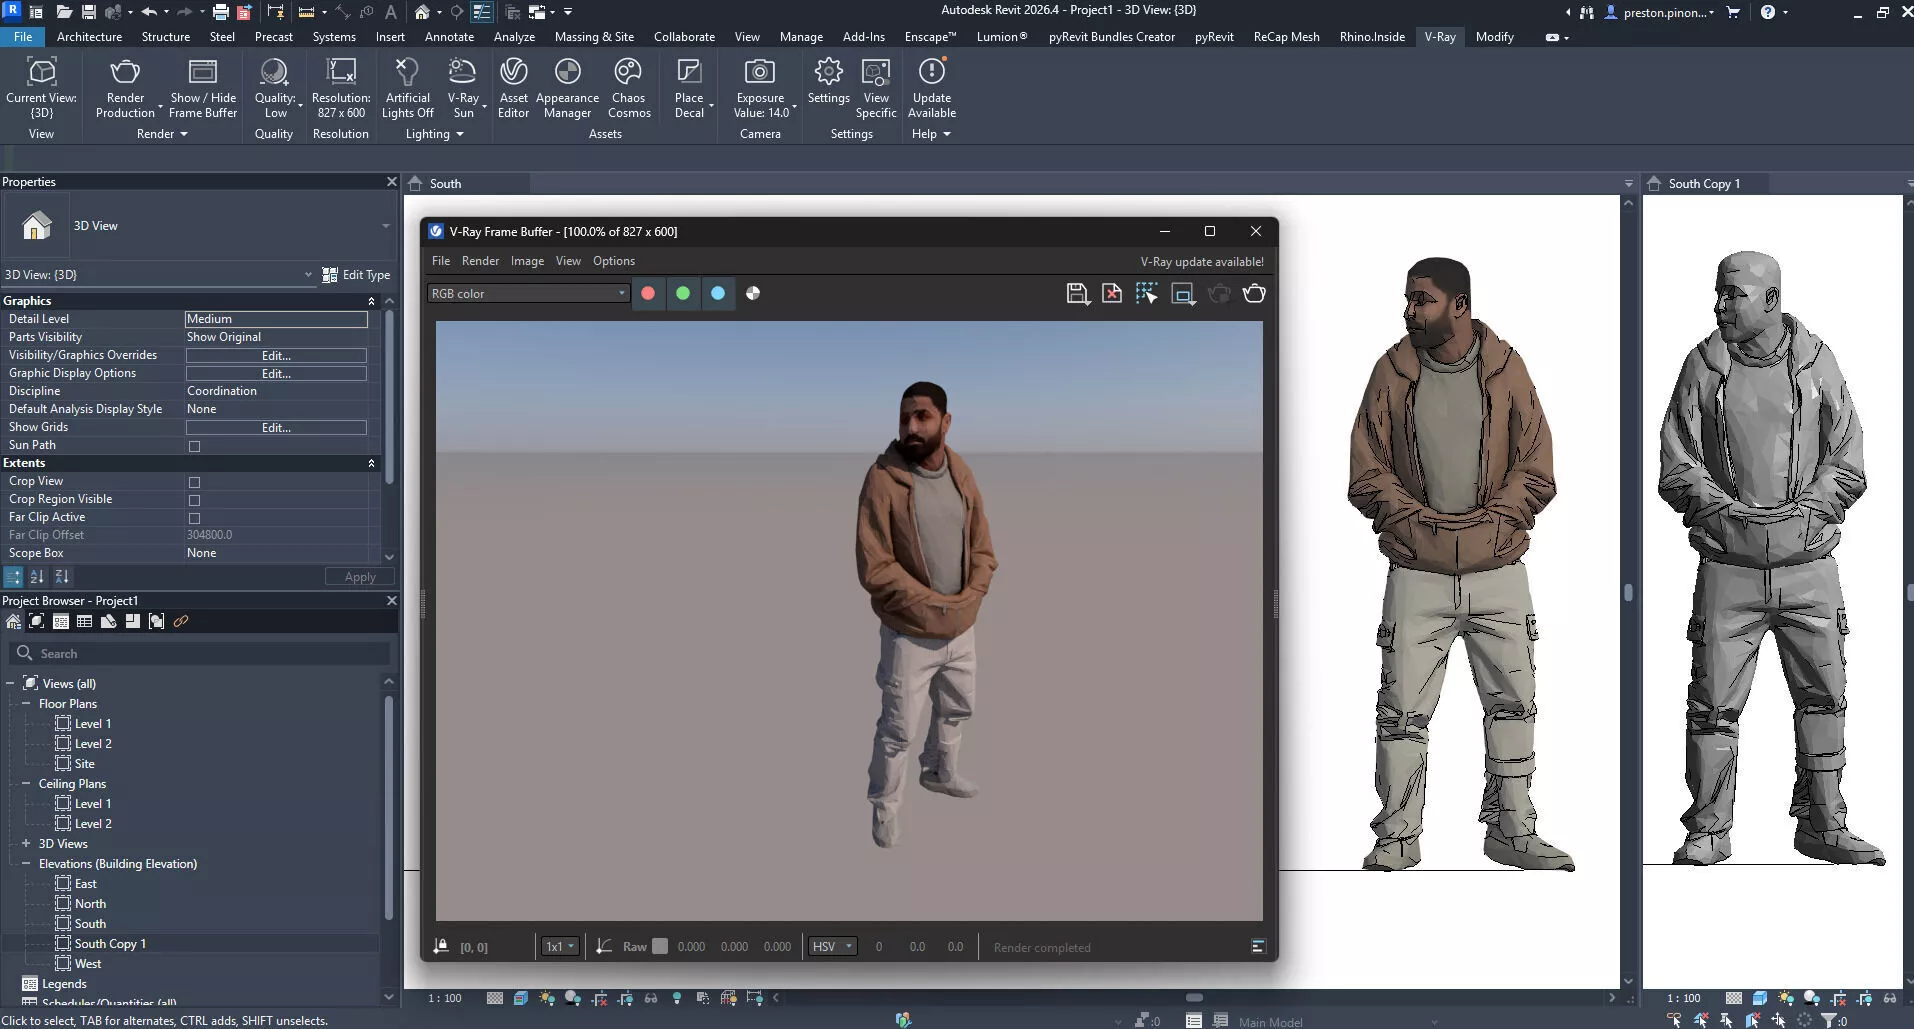Expand the 3D Views tree node
Image resolution: width=1914 pixels, height=1029 pixels.
click(26, 843)
